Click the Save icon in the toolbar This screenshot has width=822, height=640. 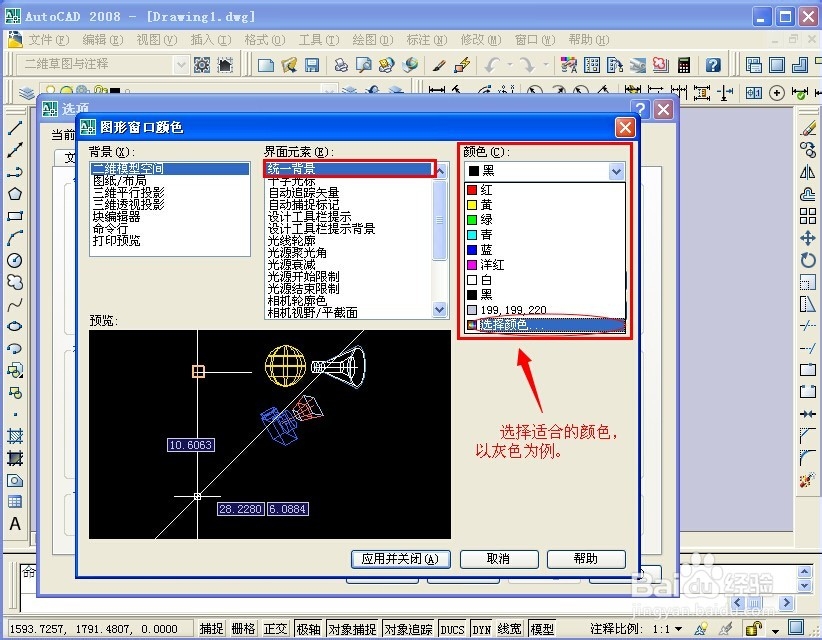(312, 65)
